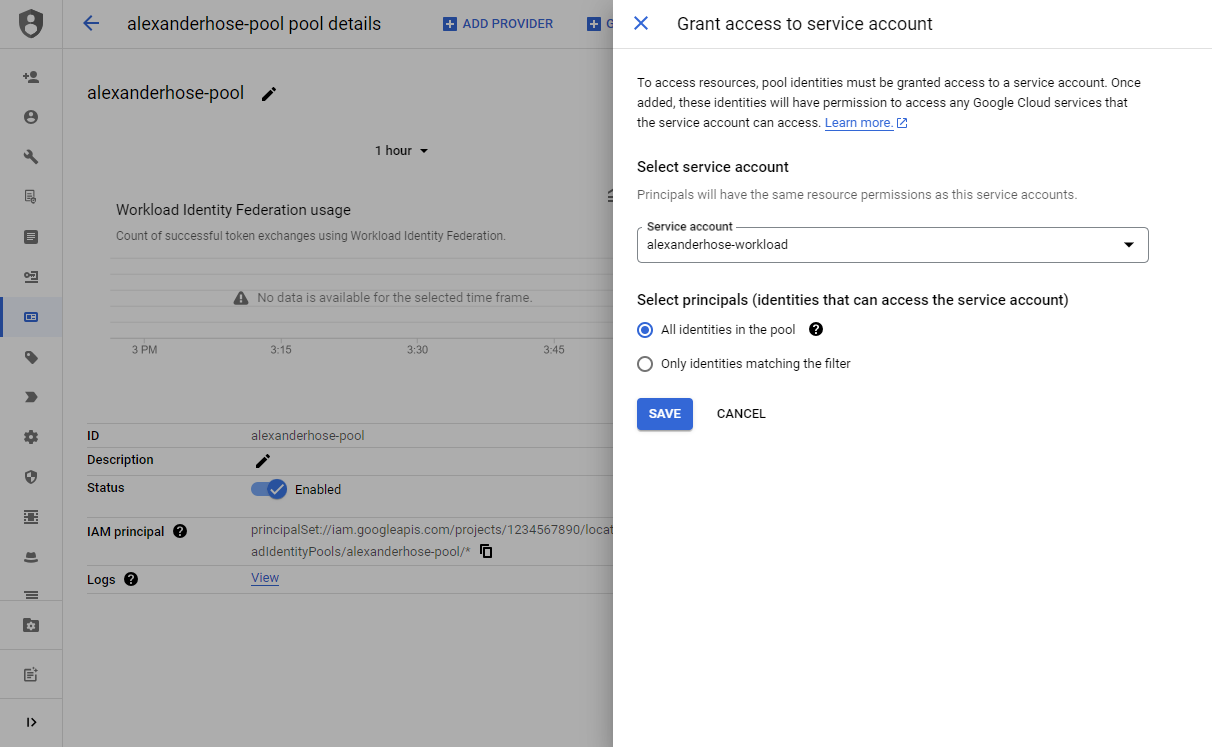
Task: Edit the pool description
Action: pos(262,459)
